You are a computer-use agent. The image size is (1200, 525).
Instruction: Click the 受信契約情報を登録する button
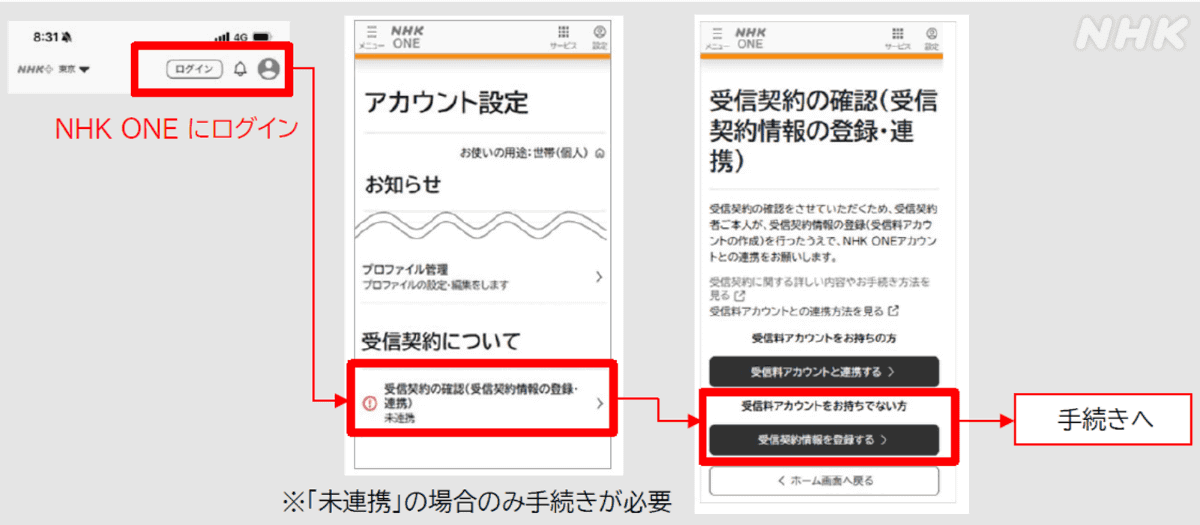(x=824, y=439)
